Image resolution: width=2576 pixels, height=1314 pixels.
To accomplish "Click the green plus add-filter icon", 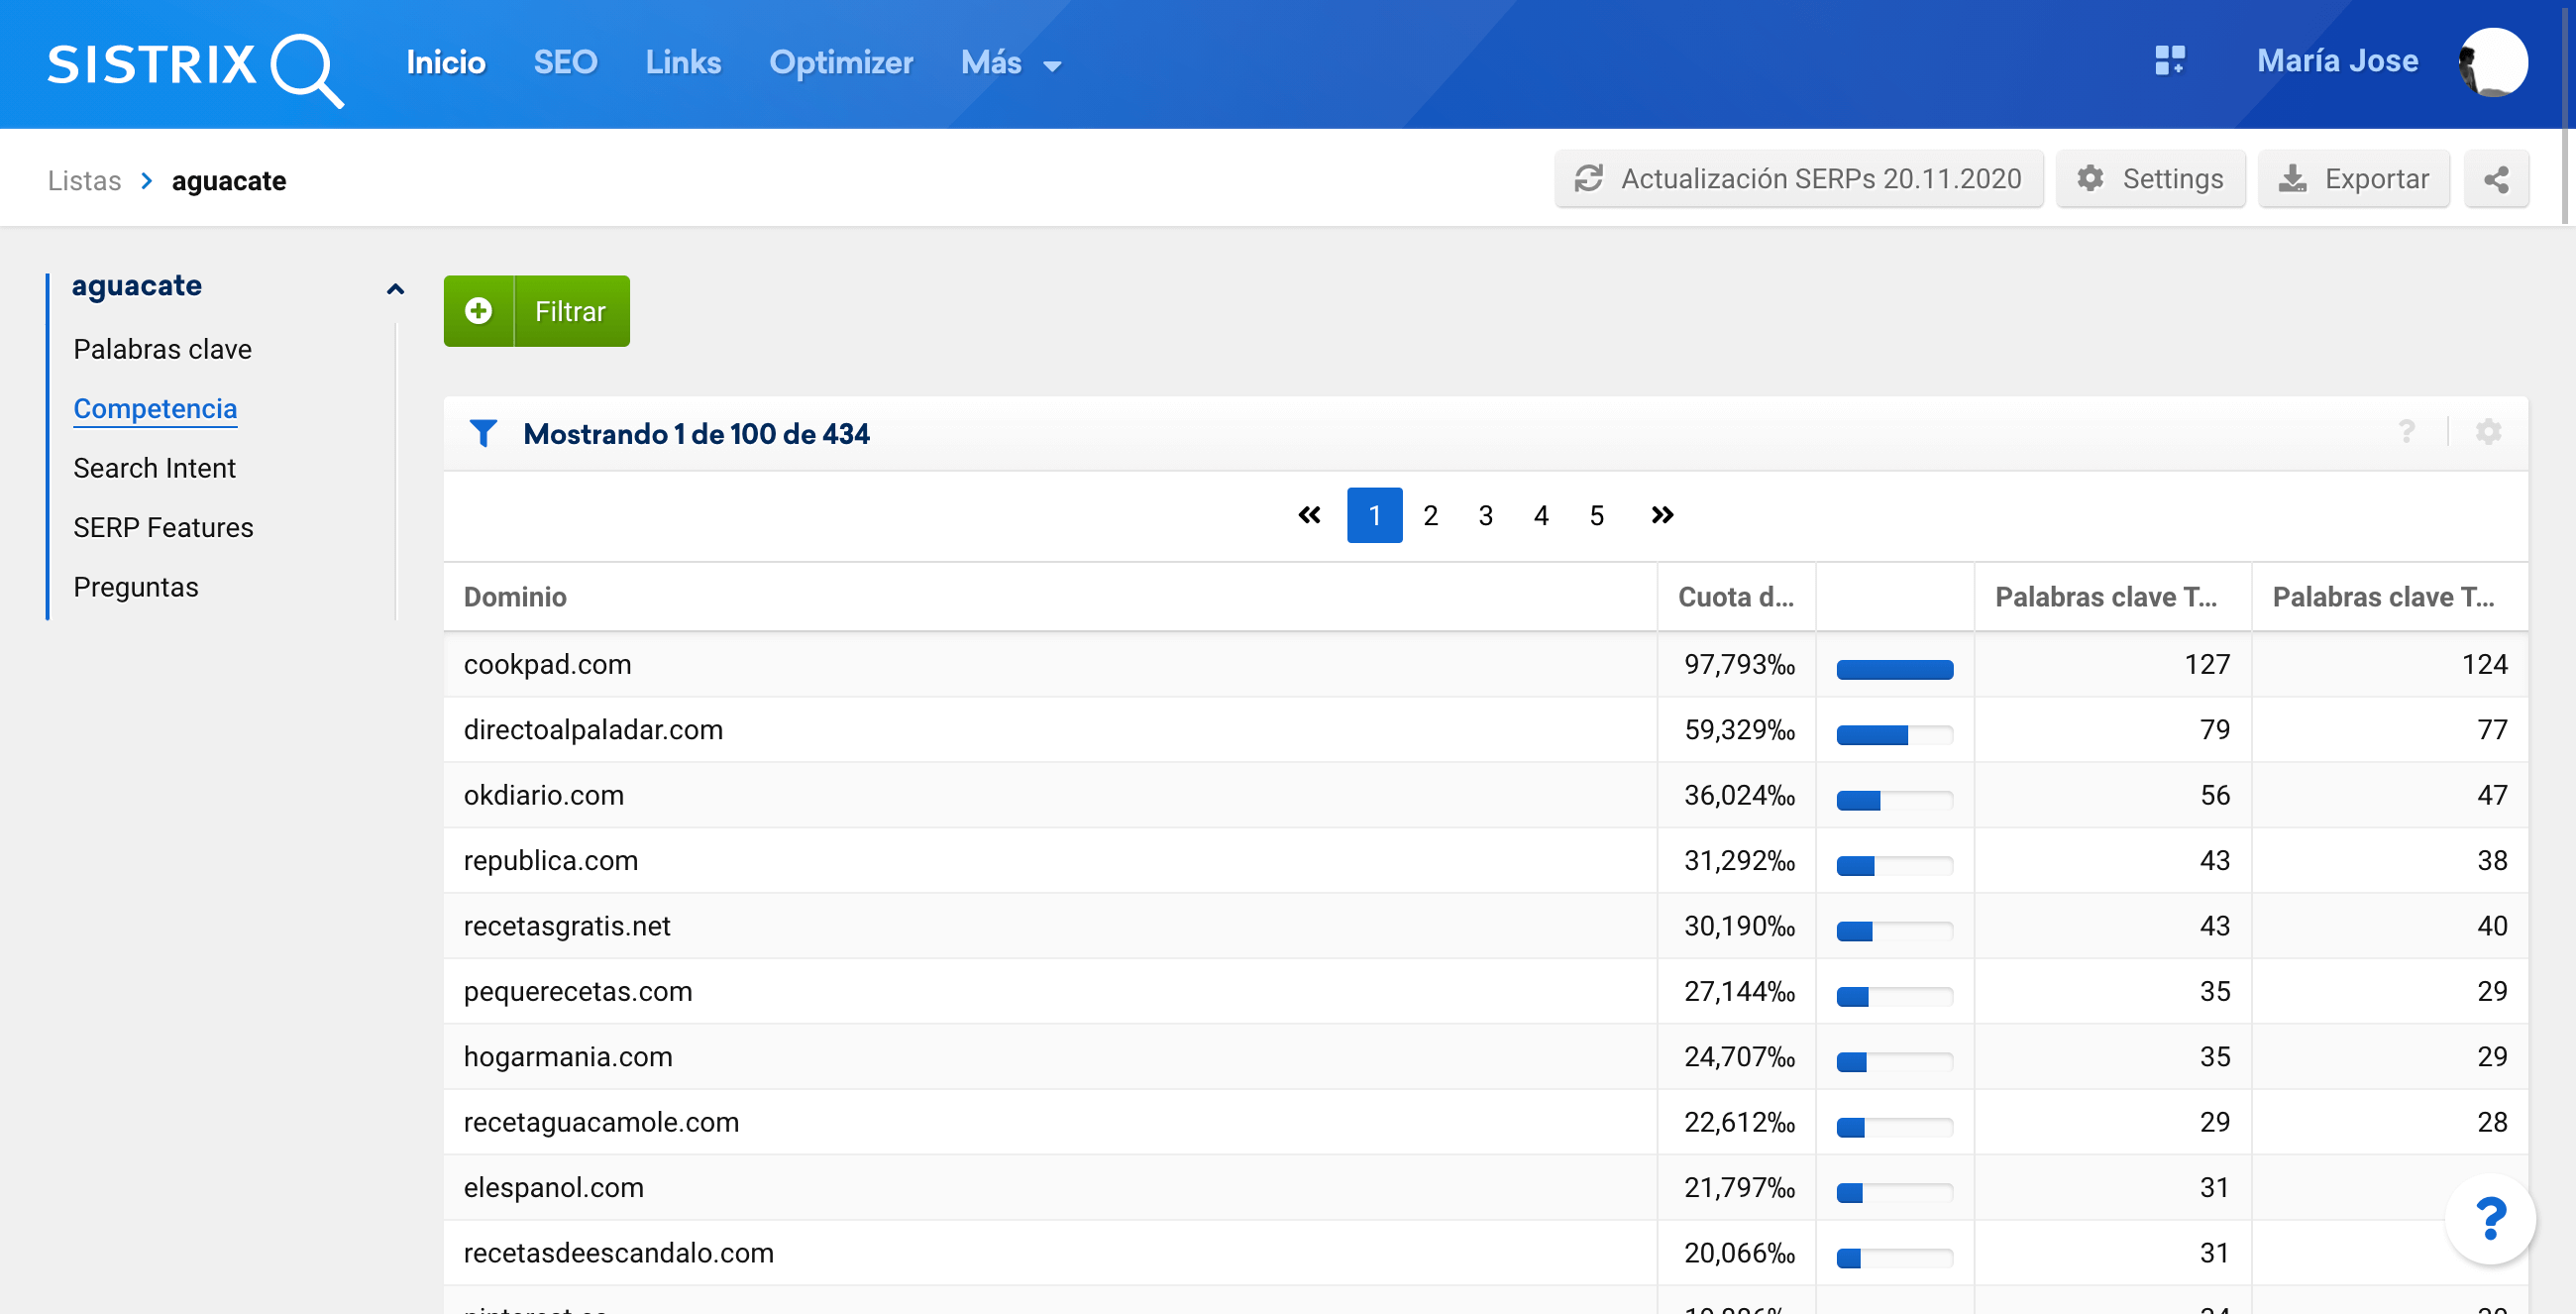I will coord(479,311).
